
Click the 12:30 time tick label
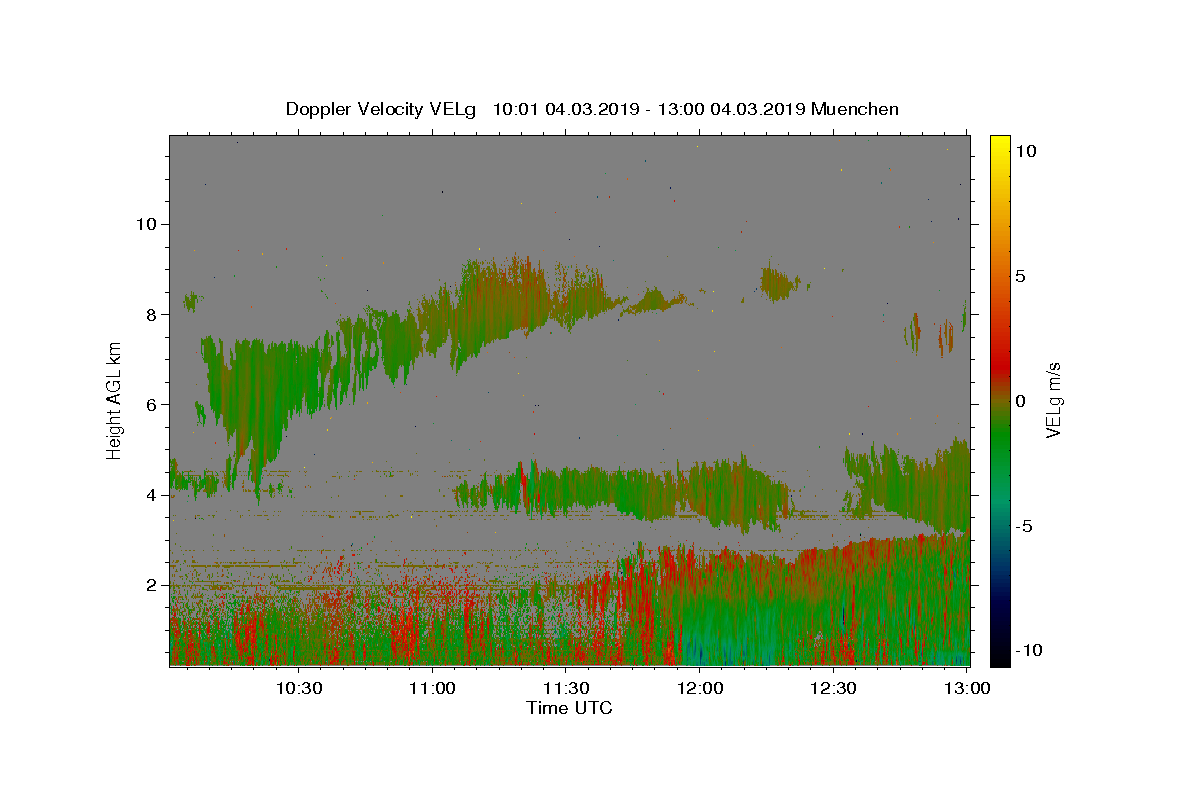click(833, 688)
